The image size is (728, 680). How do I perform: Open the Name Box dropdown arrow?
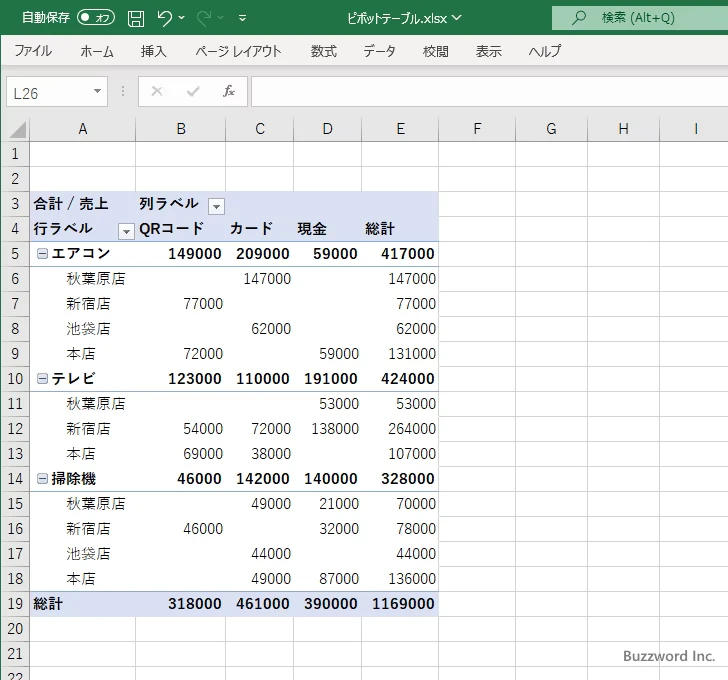pos(98,91)
